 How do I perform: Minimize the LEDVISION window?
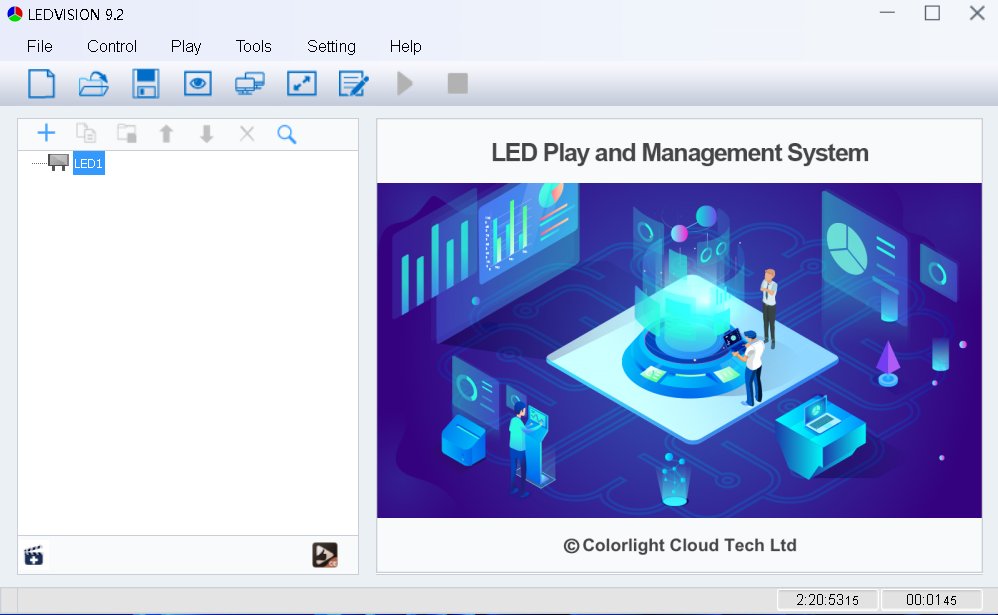coord(887,13)
